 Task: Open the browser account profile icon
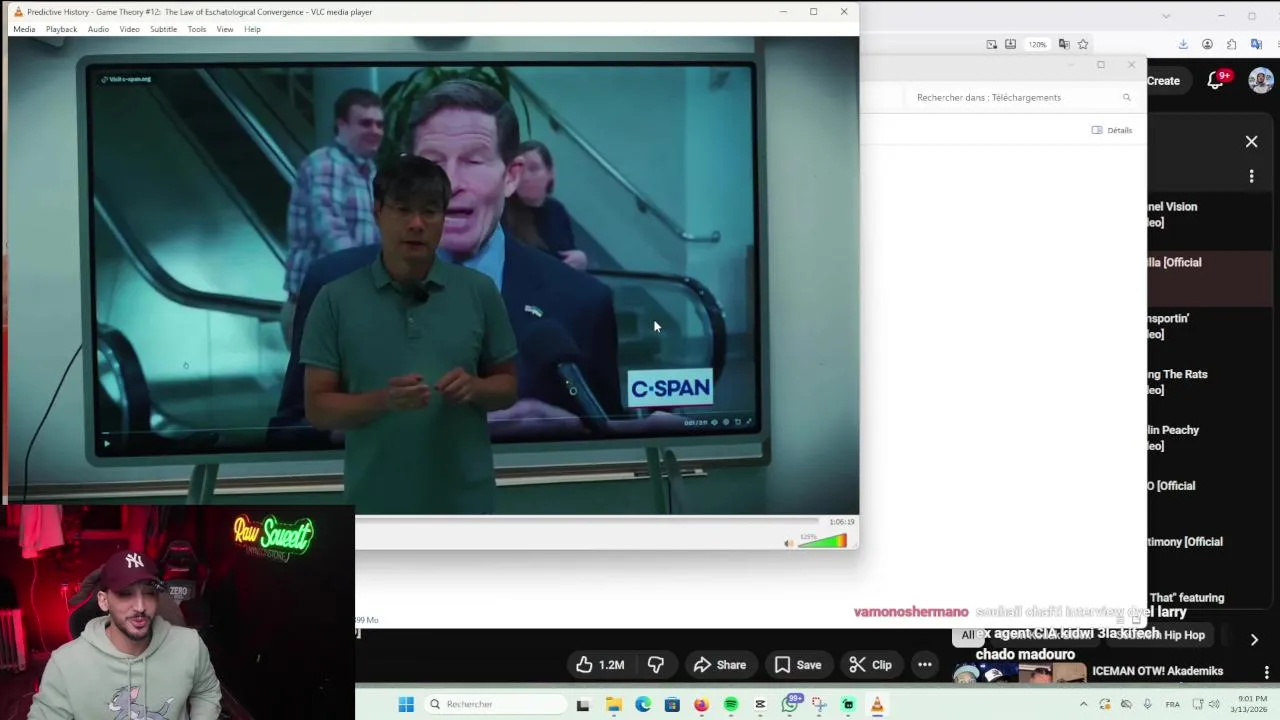[1208, 44]
